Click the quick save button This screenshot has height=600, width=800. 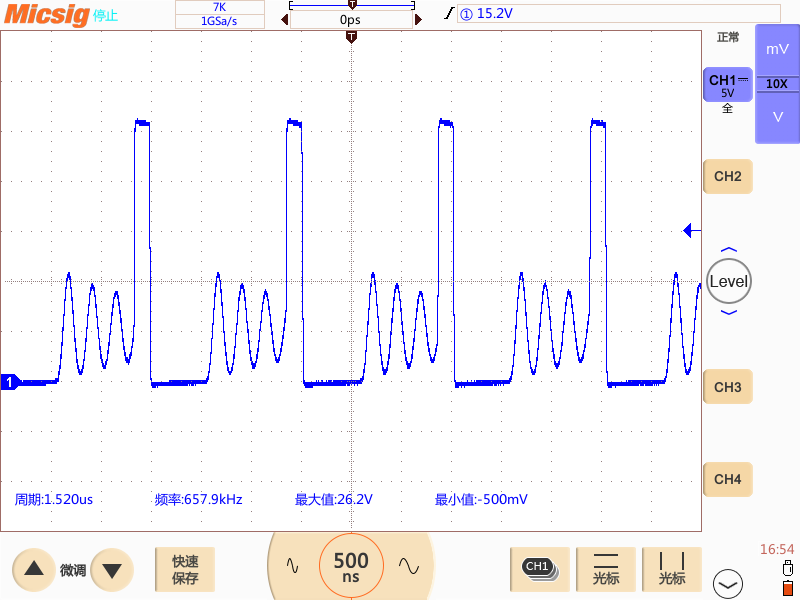[185, 569]
